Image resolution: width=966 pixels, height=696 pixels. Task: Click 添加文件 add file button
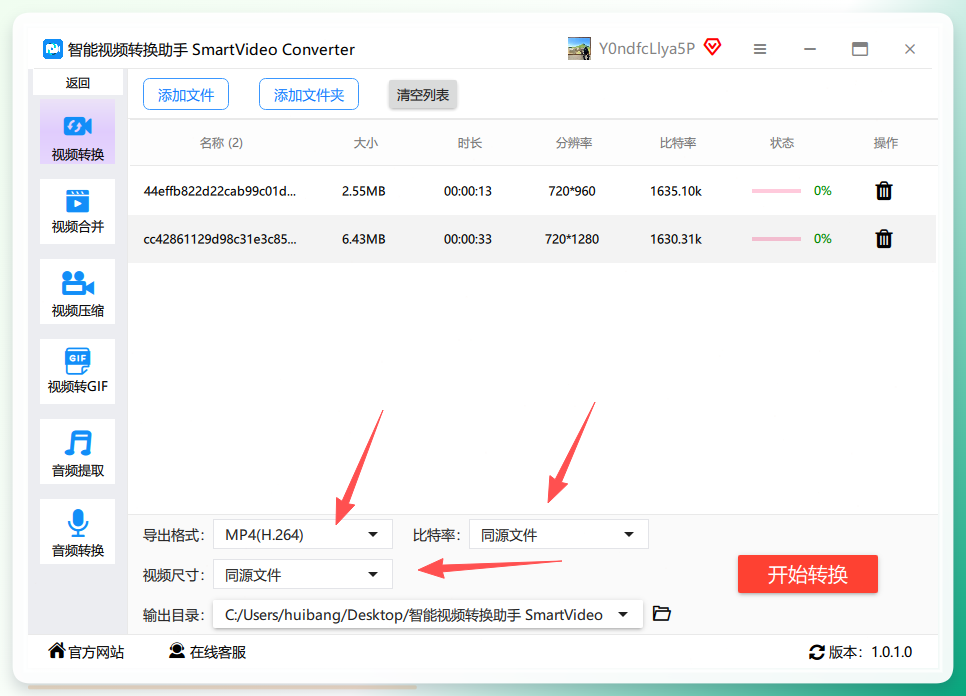[x=186, y=94]
